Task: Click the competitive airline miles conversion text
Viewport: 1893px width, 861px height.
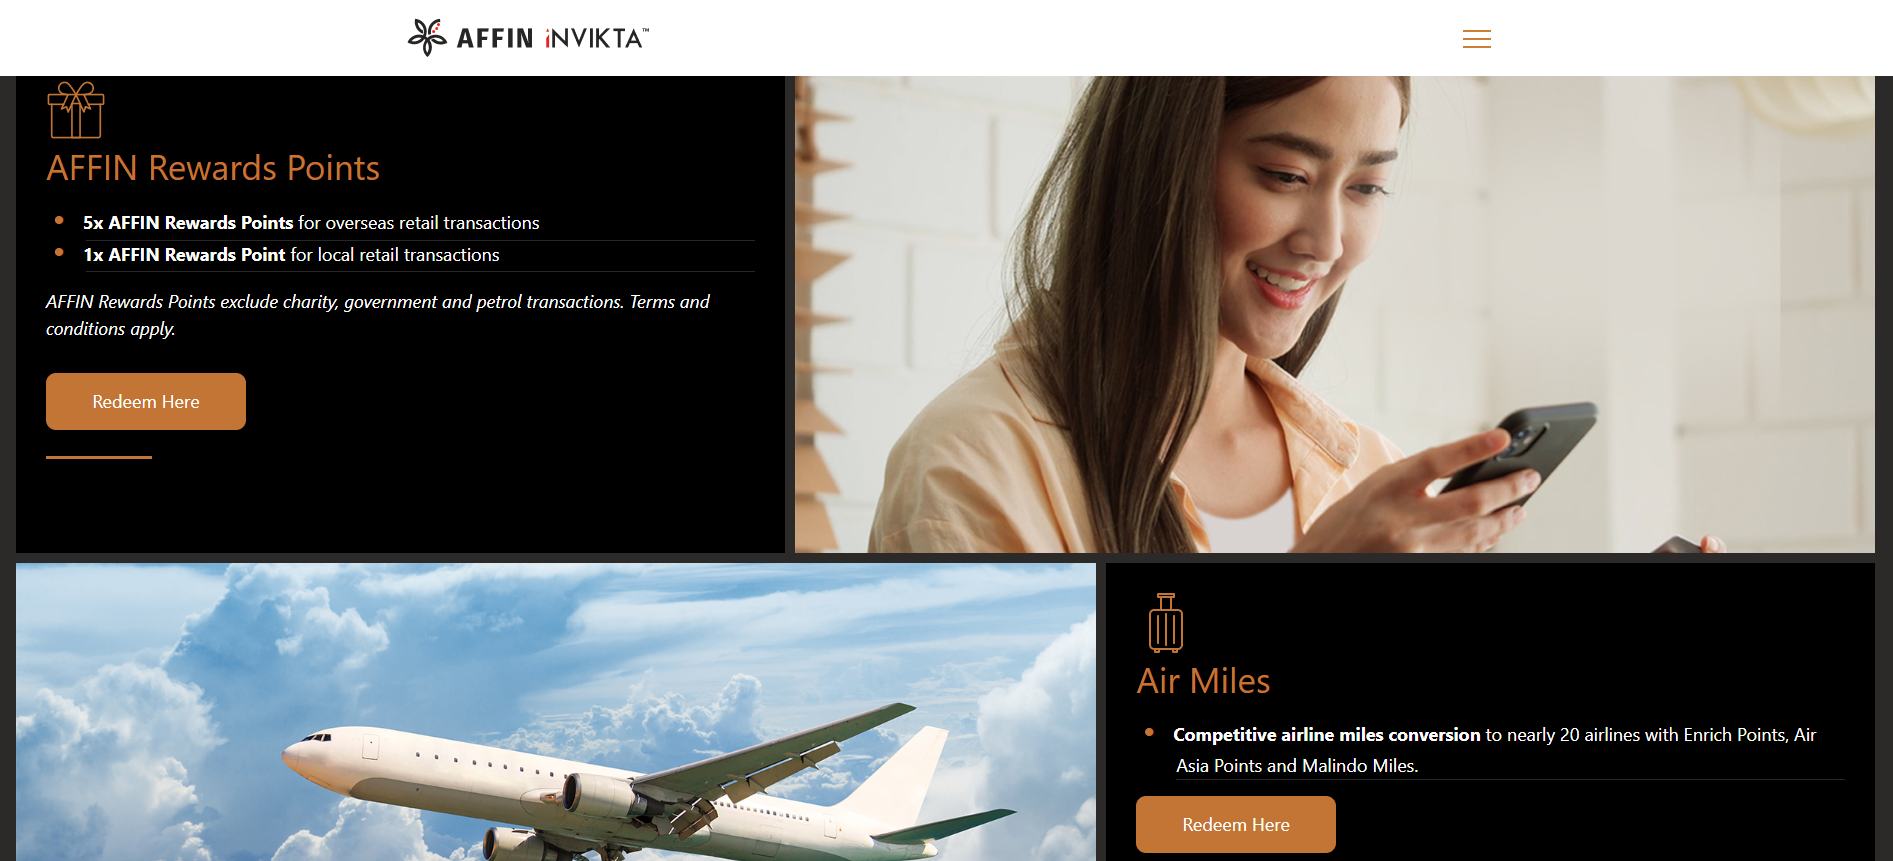Action: coord(1494,750)
